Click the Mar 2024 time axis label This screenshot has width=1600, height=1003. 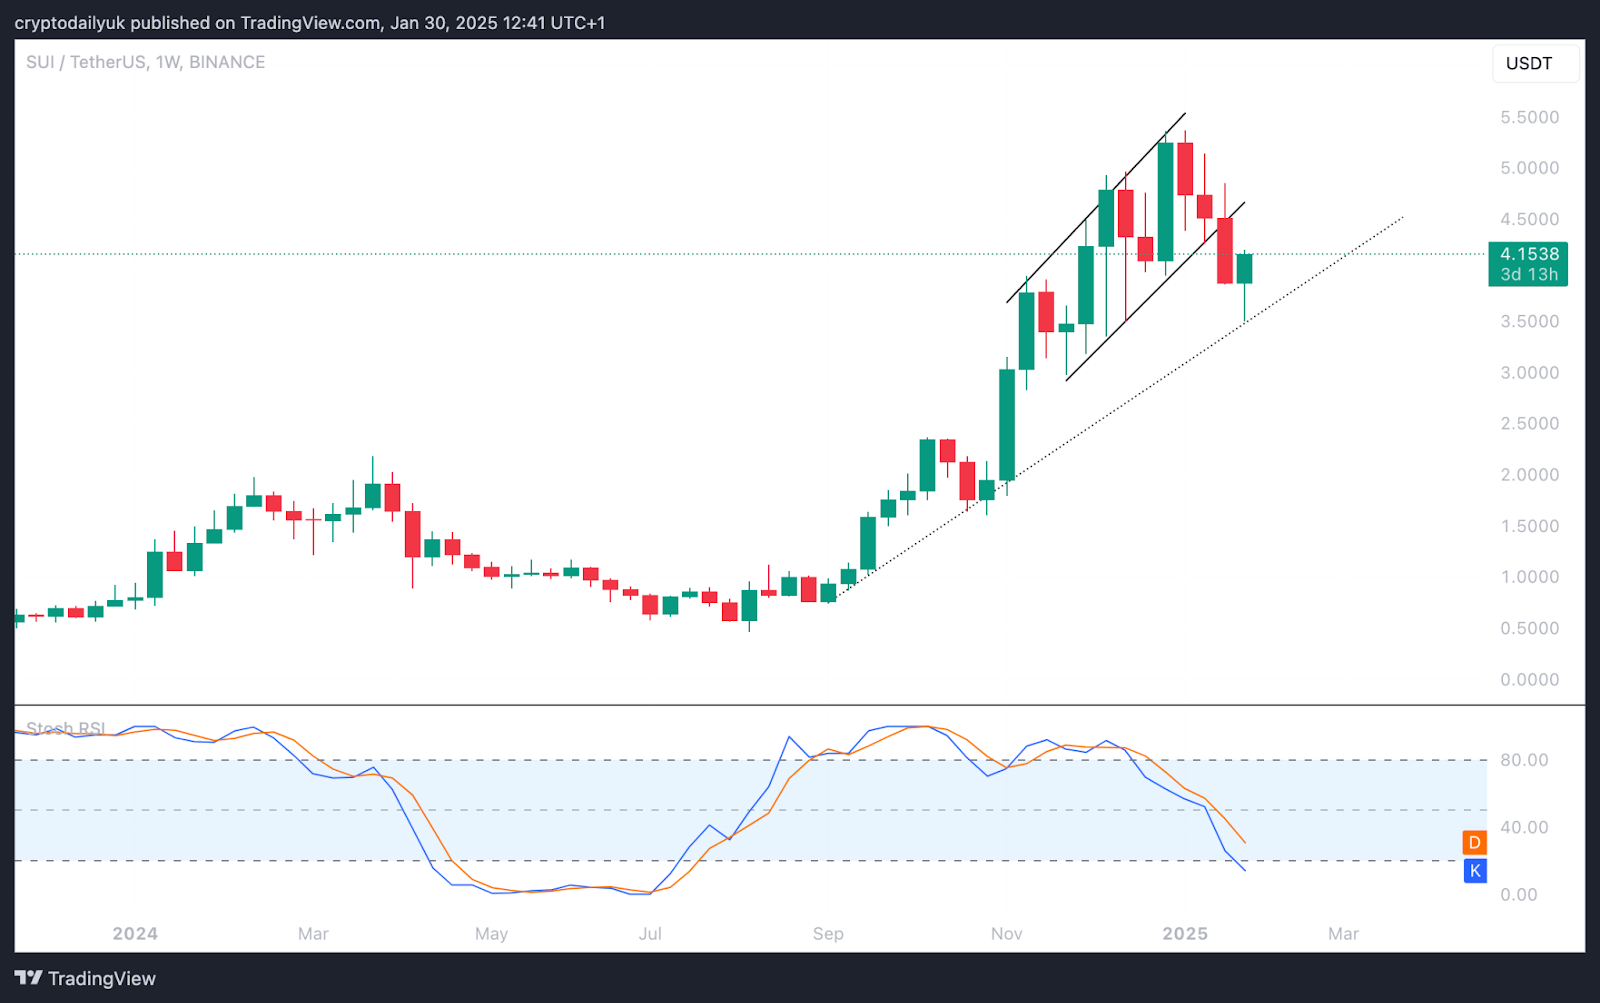[x=313, y=933]
